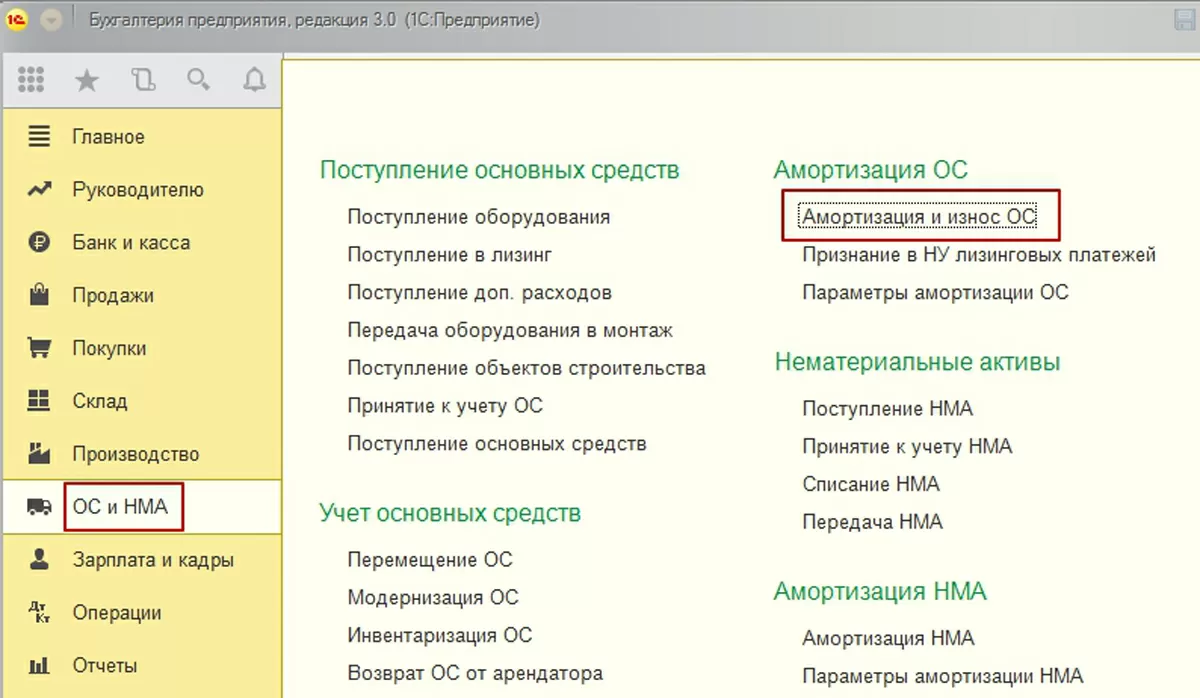Open Параметры амортизации НМА
The image size is (1200, 698).
(942, 676)
